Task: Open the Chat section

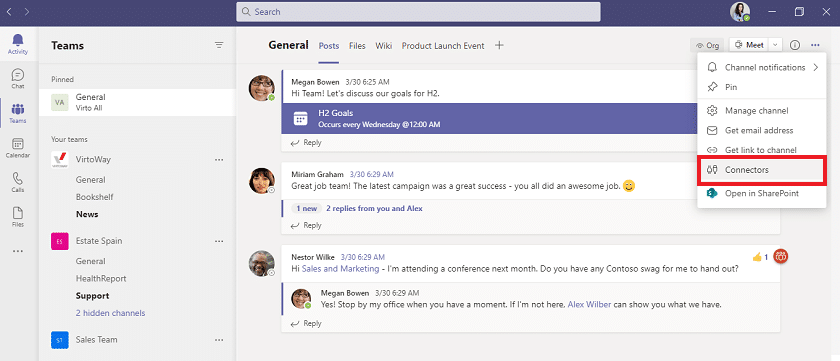Action: pos(18,78)
